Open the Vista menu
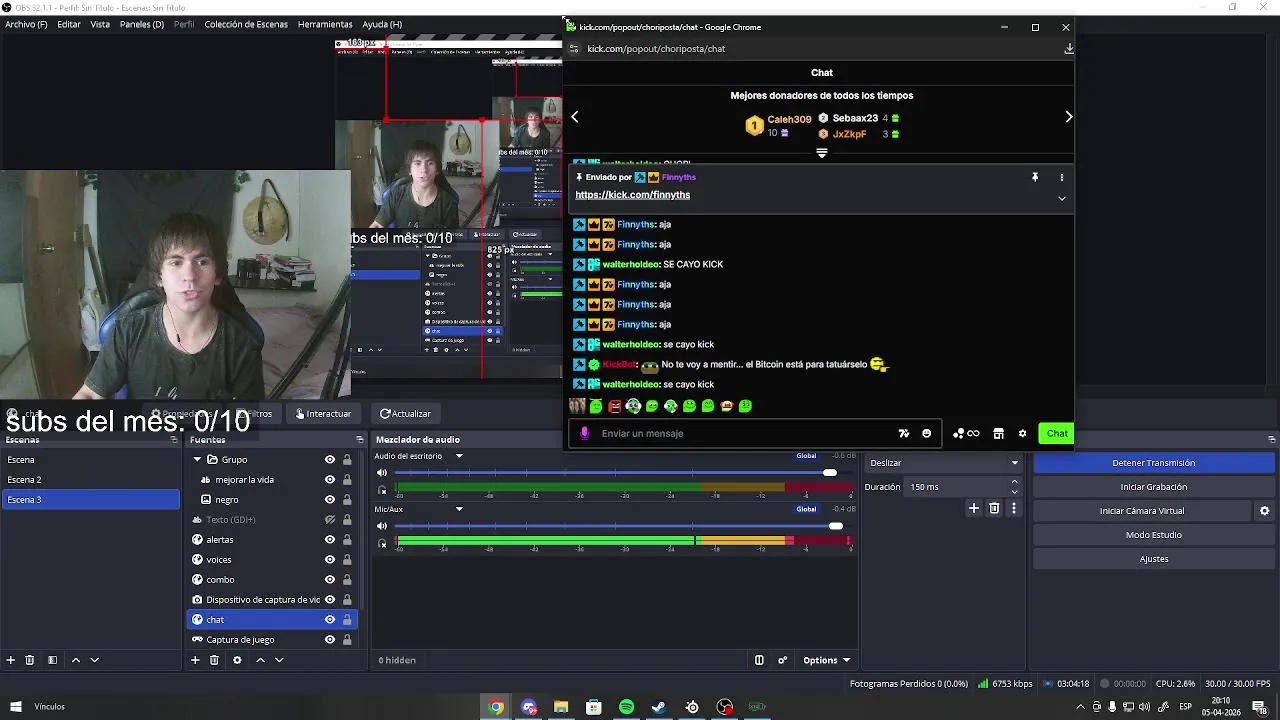Viewport: 1280px width, 720px height. (x=100, y=24)
